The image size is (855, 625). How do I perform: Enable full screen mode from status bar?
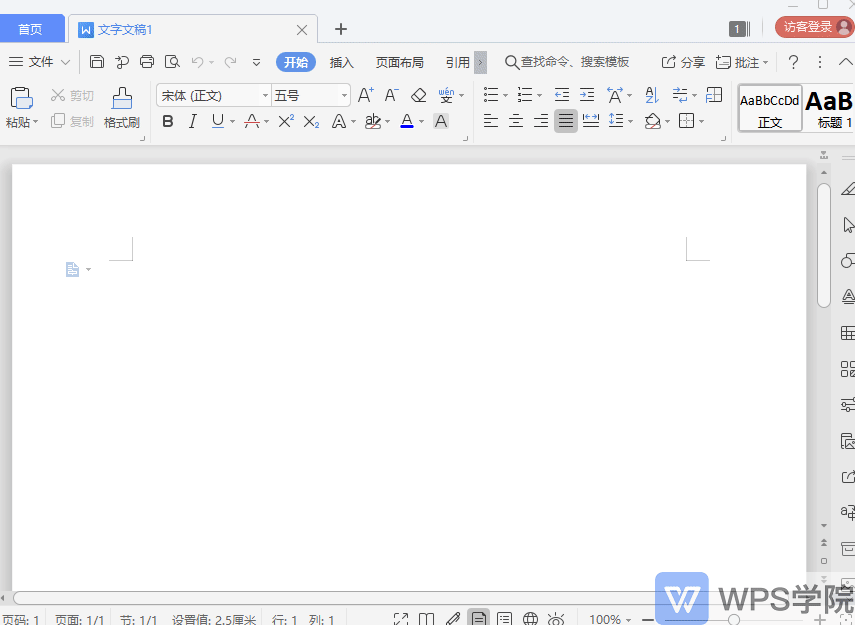402,616
